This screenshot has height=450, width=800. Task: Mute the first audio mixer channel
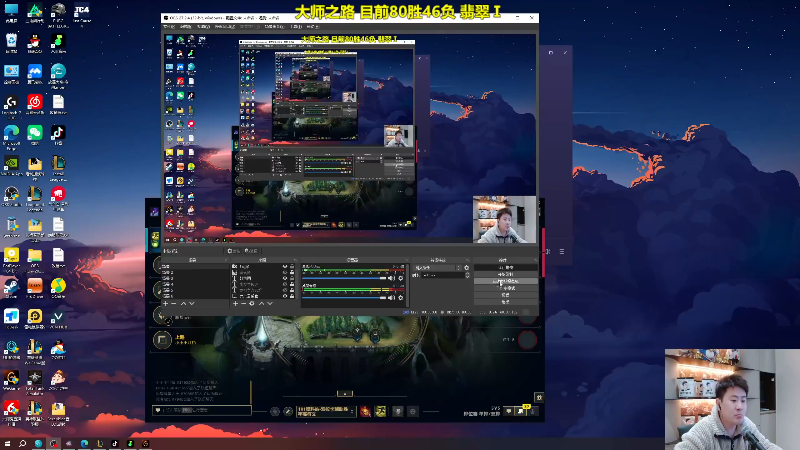point(391,278)
